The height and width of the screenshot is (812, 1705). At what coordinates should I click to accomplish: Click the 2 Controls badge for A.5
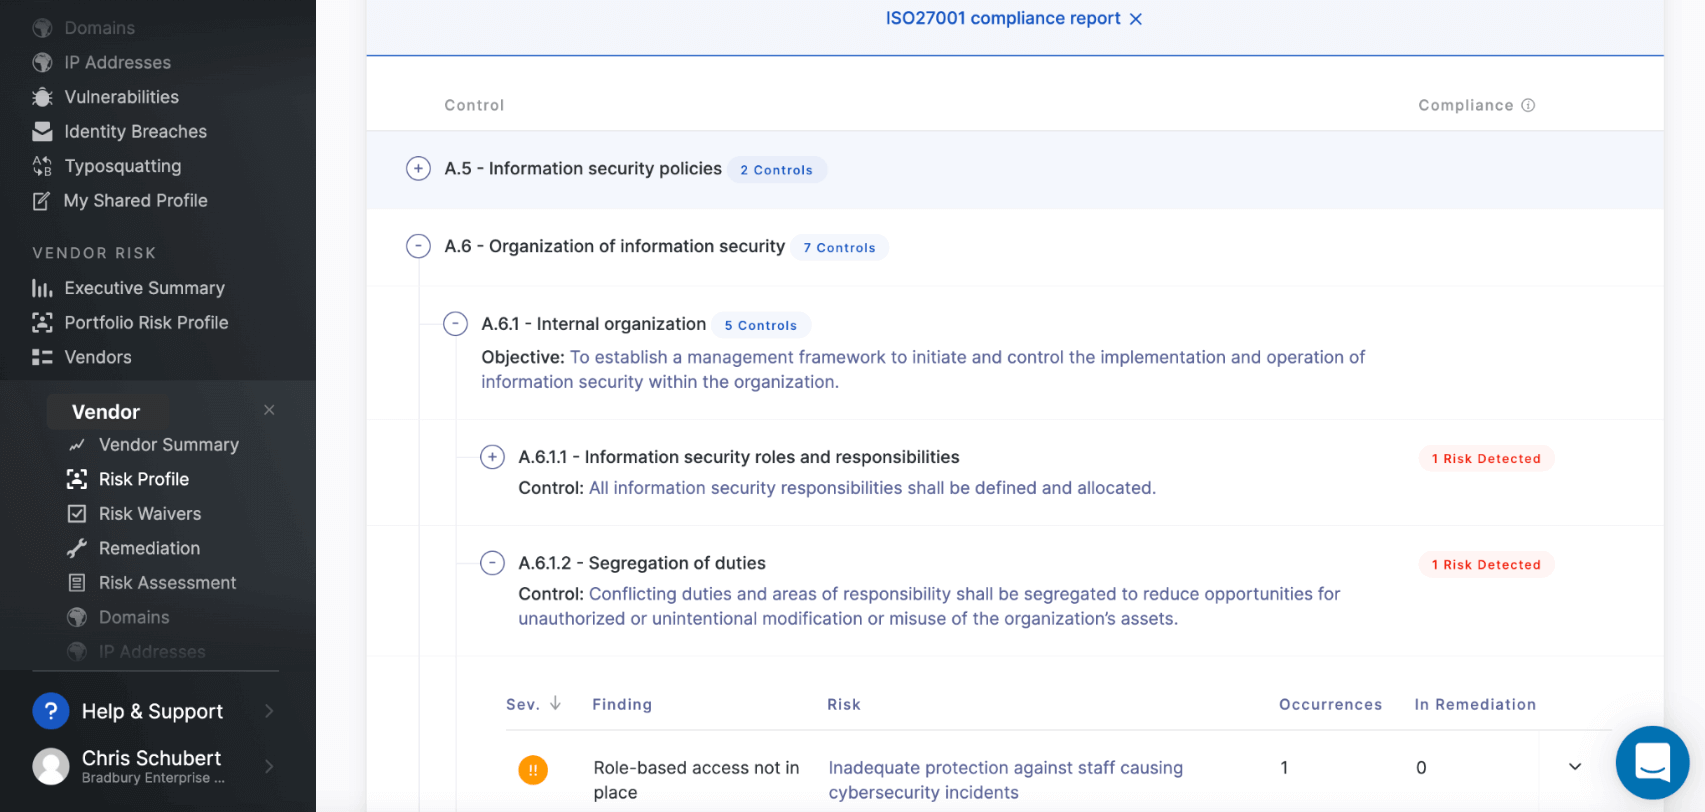[x=777, y=170]
